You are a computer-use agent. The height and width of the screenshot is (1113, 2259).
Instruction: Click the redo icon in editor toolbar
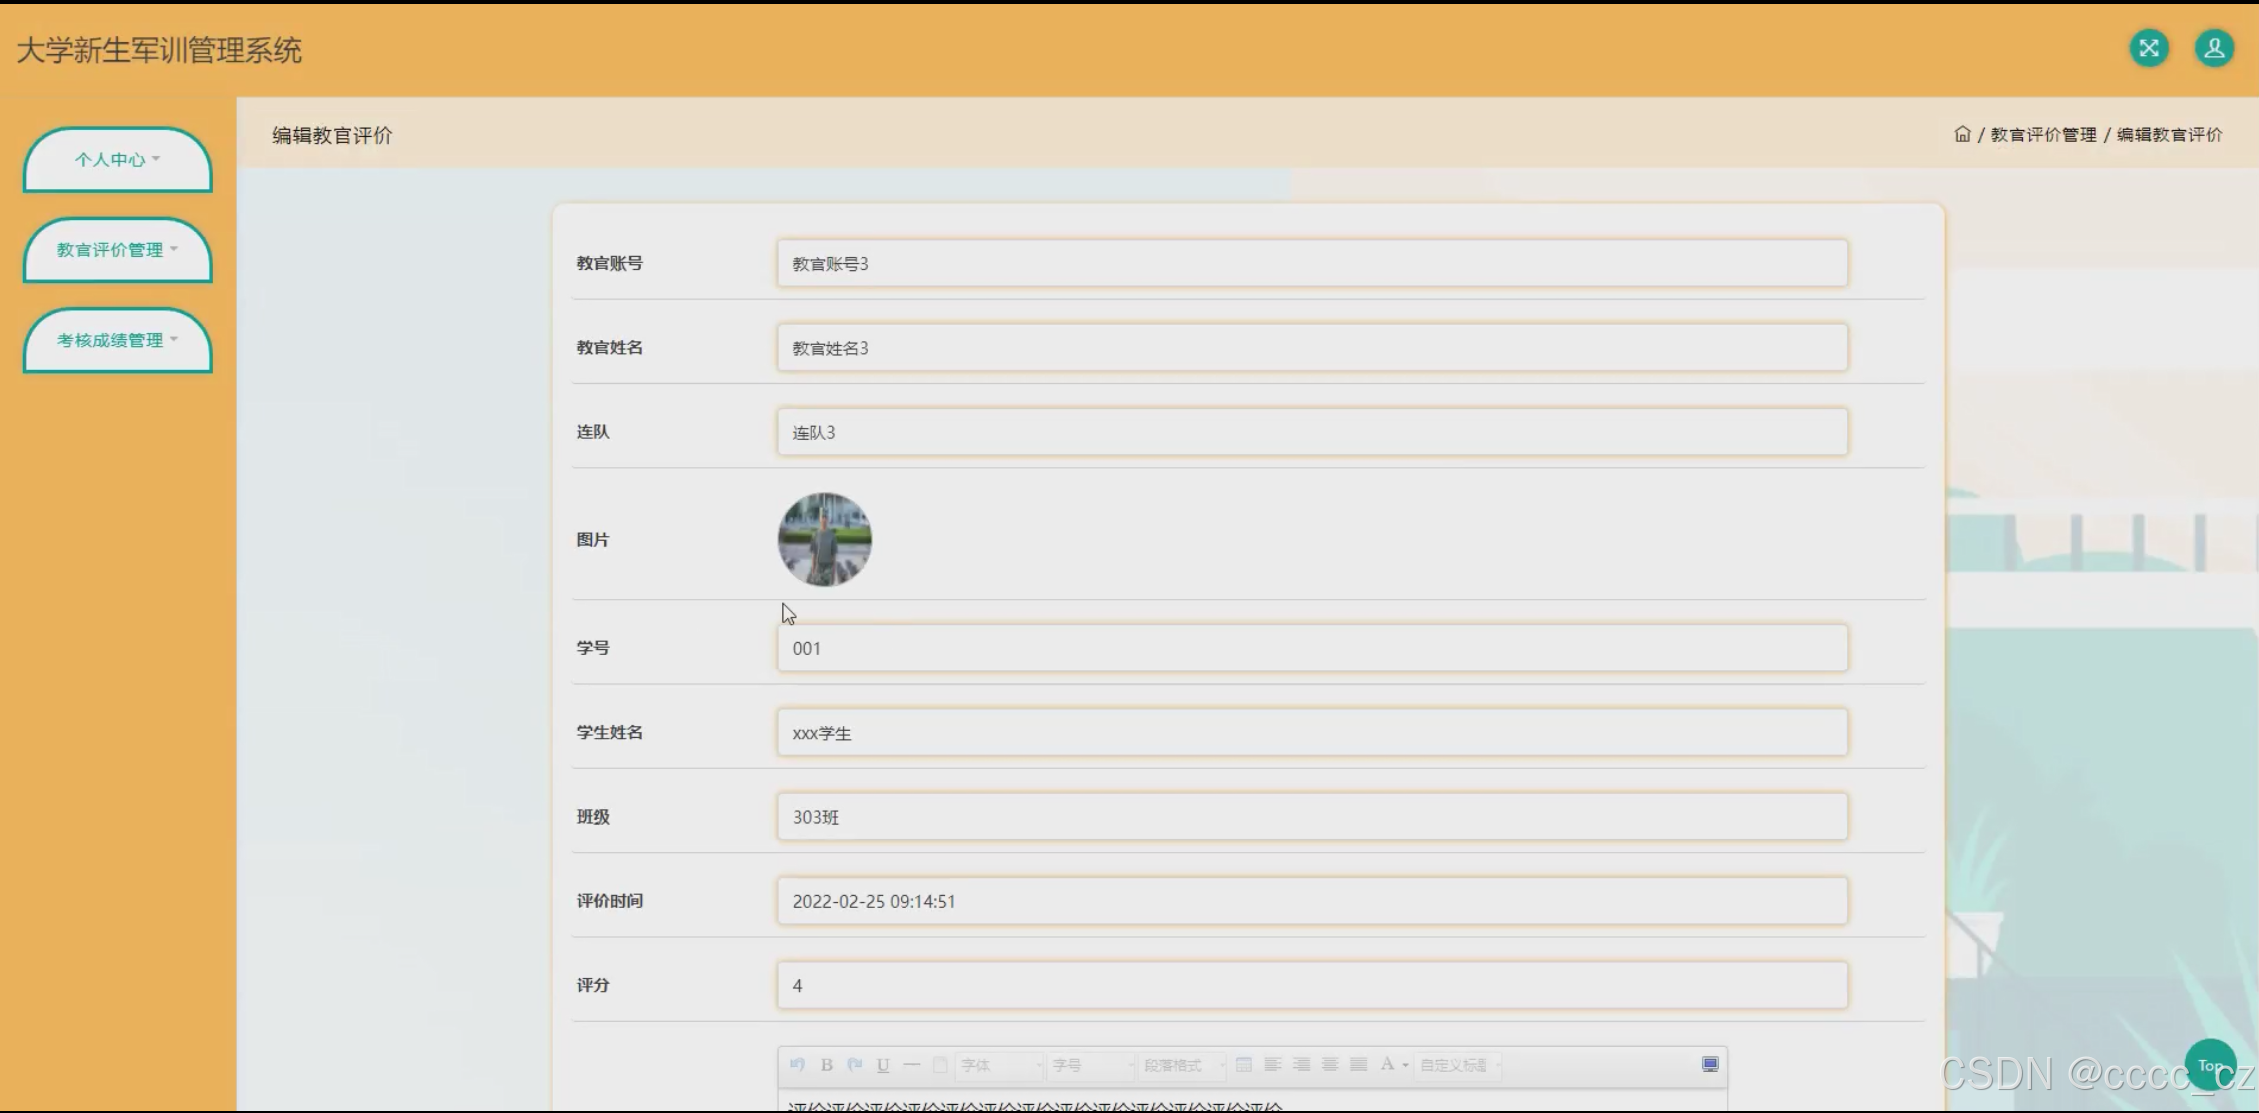click(854, 1065)
